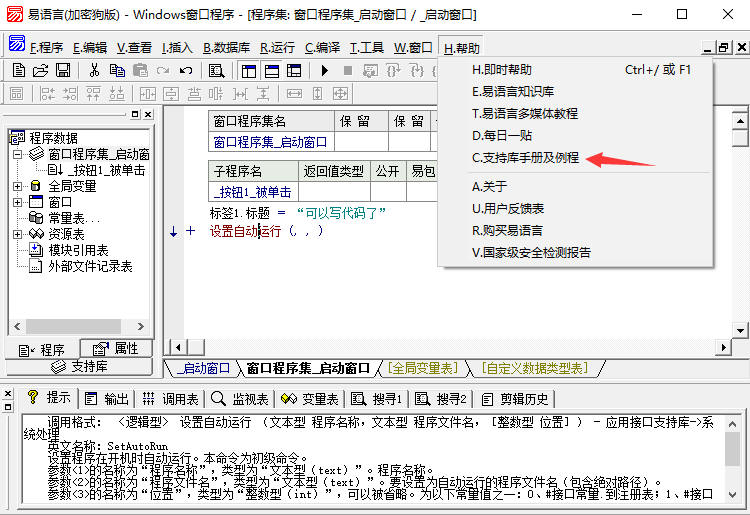750x515 pixels.
Task: Click the editor vertical scrollbar down arrow
Action: (x=740, y=330)
